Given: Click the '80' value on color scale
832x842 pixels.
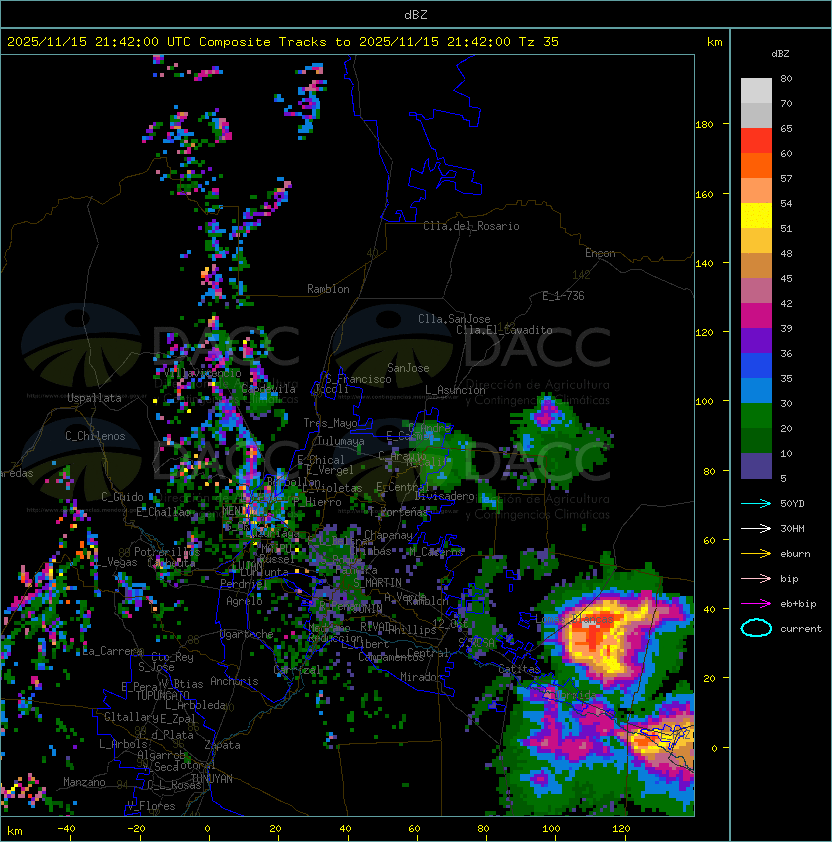Looking at the screenshot, I should (x=786, y=78).
